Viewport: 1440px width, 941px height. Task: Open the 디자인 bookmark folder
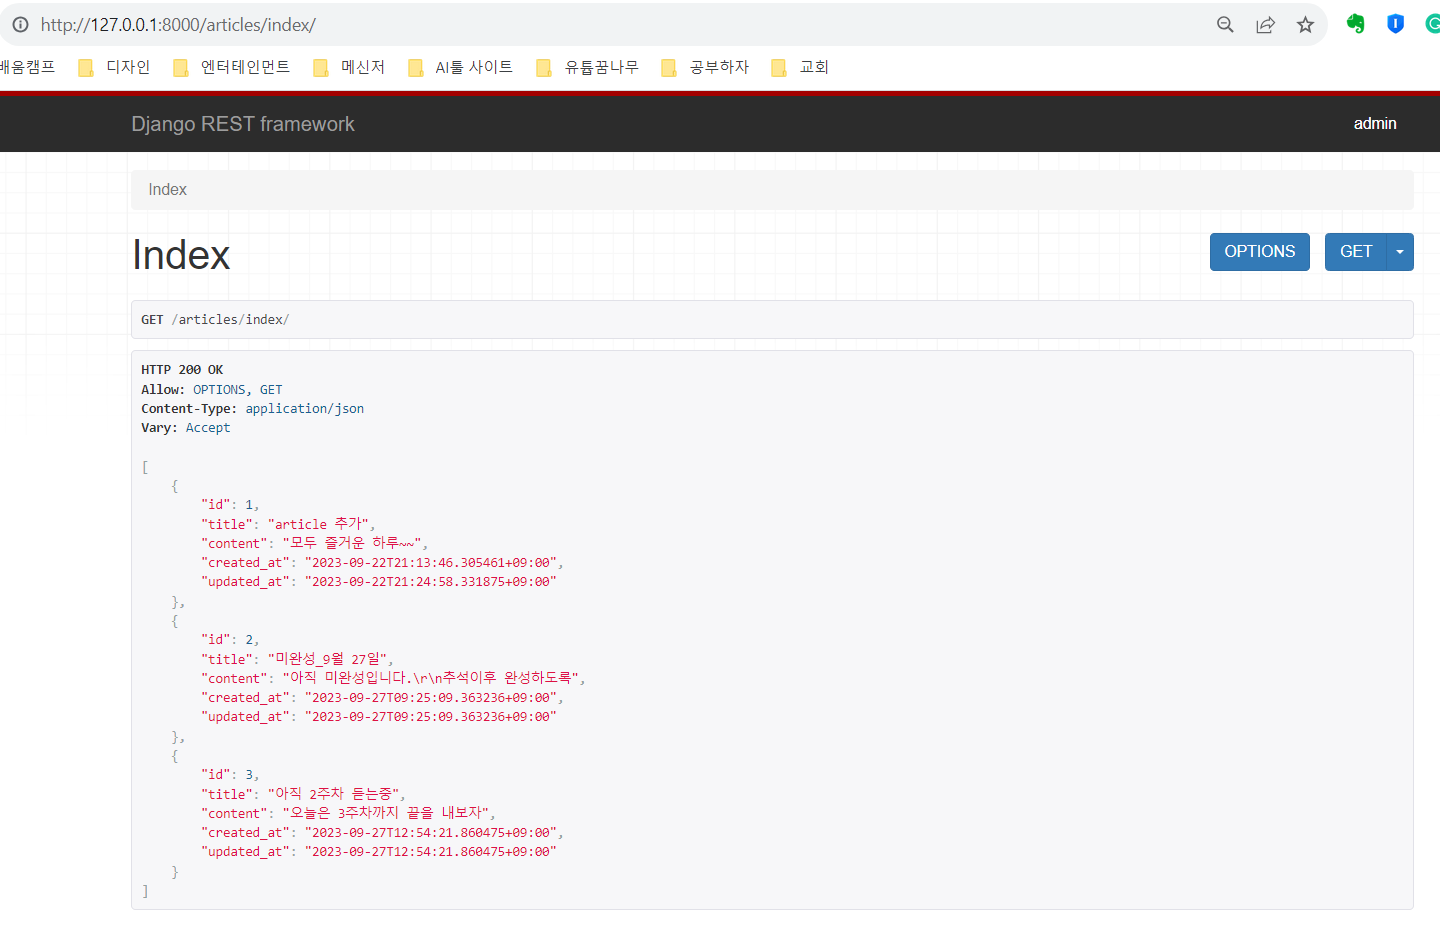115,67
